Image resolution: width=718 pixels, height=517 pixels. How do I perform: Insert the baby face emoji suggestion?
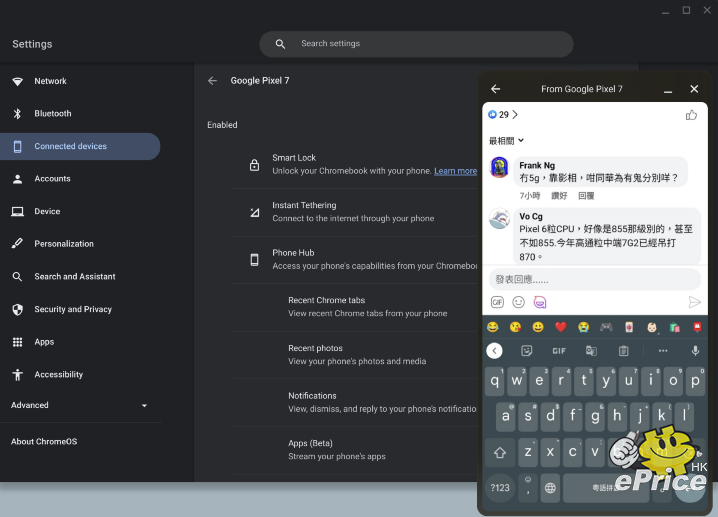651,327
